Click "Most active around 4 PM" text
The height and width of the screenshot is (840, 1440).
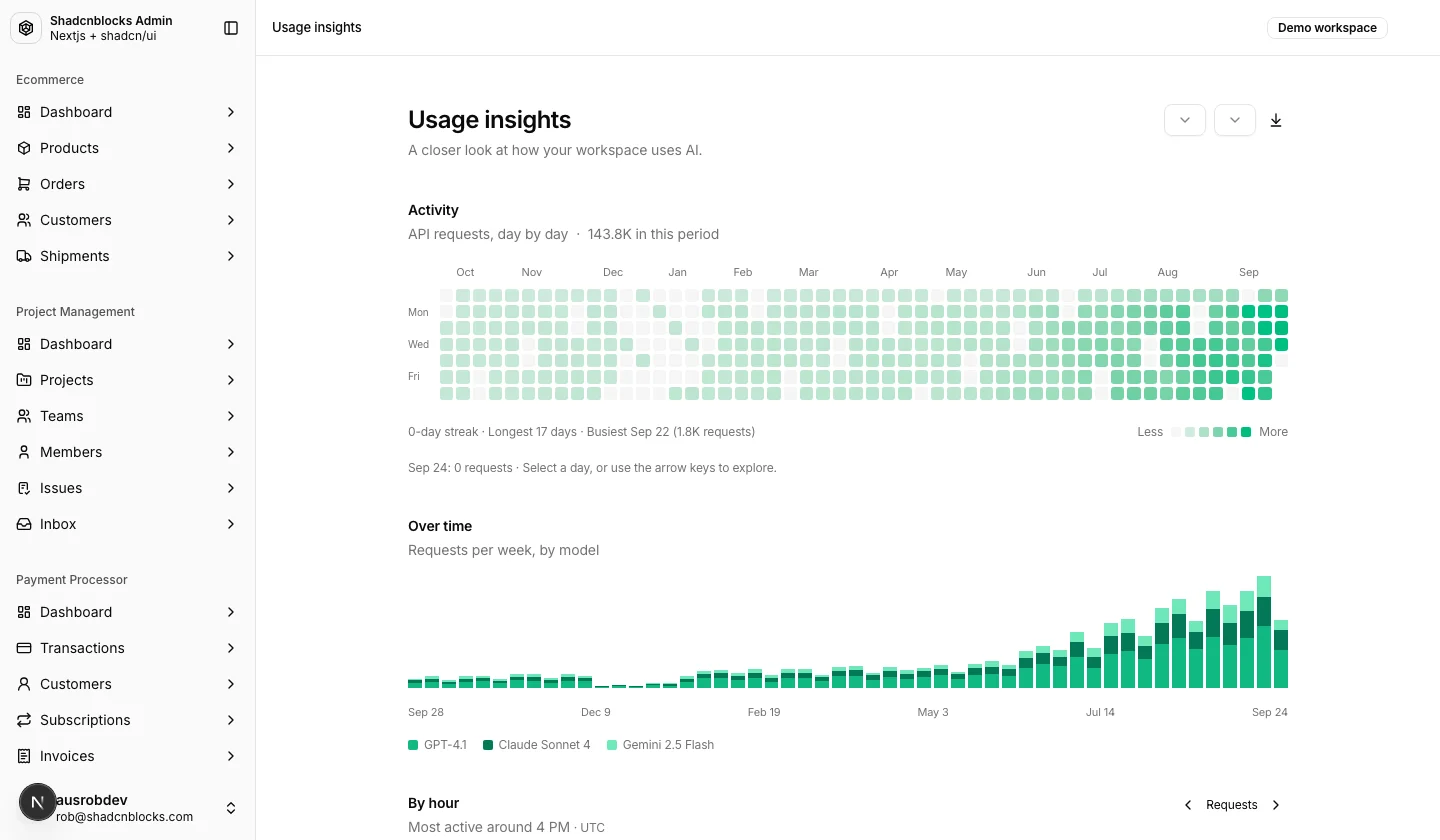point(489,827)
